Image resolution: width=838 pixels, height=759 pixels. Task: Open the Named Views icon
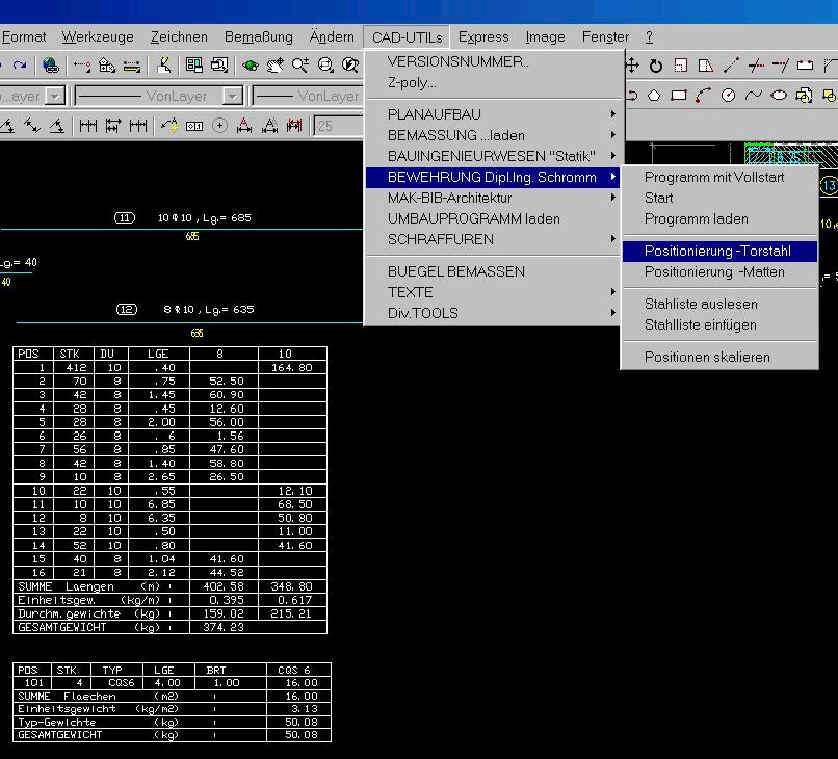click(219, 65)
